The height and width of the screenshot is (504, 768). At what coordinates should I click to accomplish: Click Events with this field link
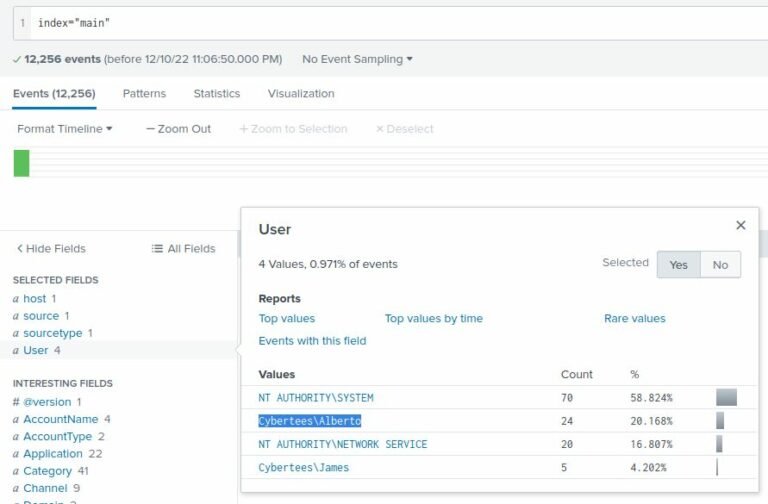[x=312, y=340]
